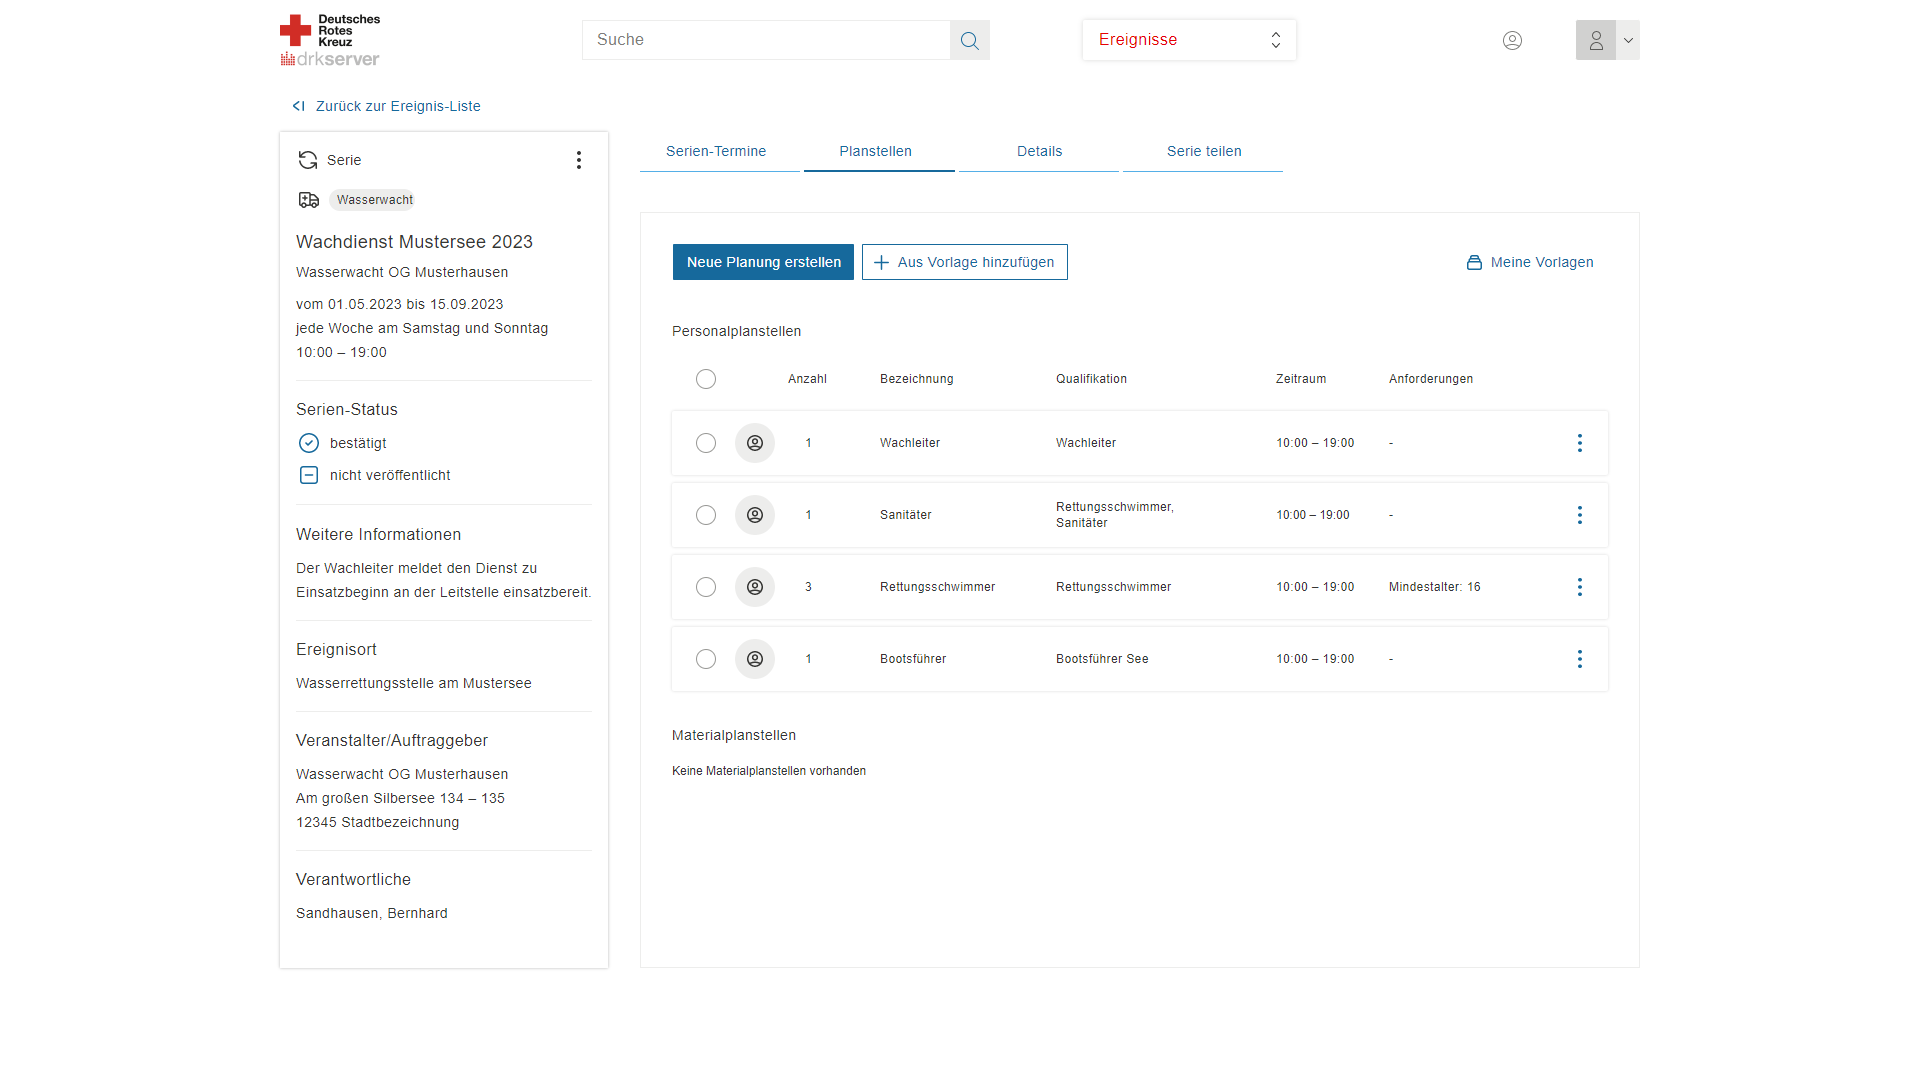
Task: Open the Ereignisse module selector
Action: (1189, 40)
